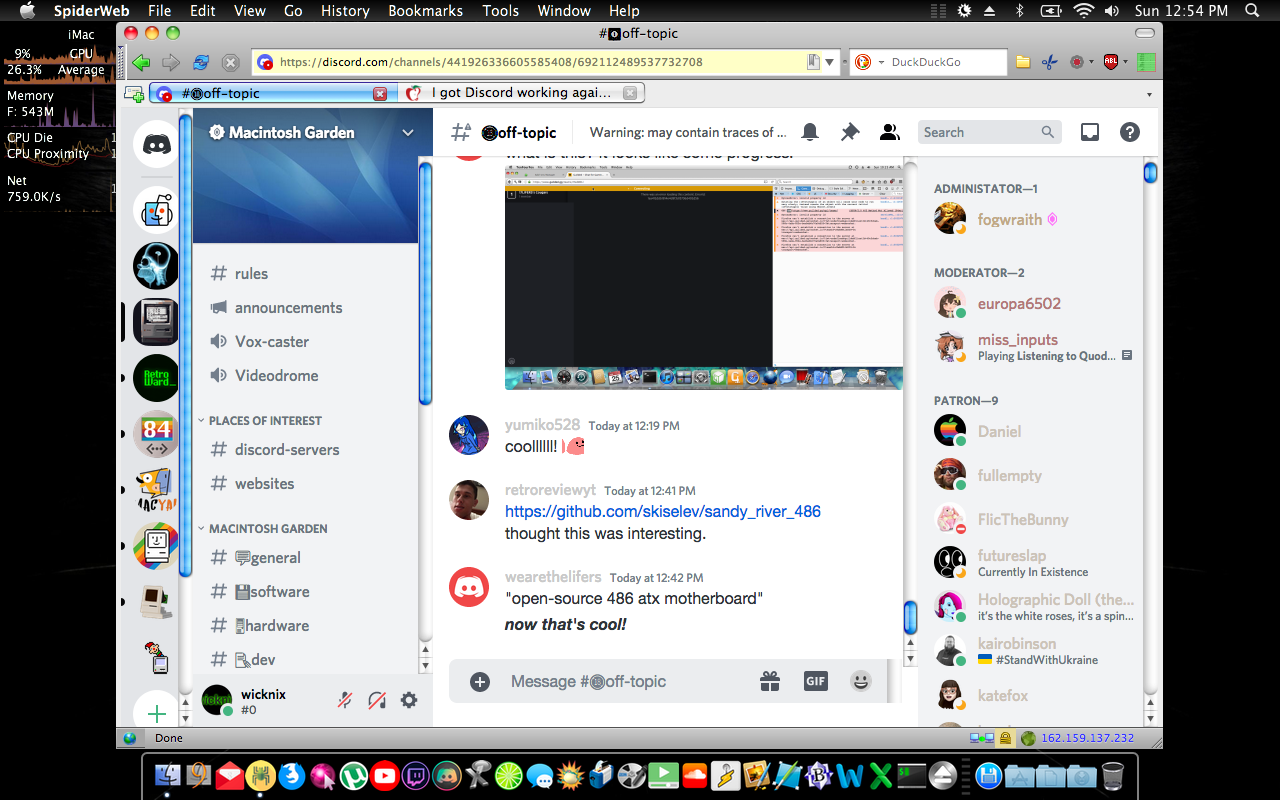Image resolution: width=1280 pixels, height=800 pixels.
Task: Select the rainbow classic Mac server icon
Action: (156, 546)
